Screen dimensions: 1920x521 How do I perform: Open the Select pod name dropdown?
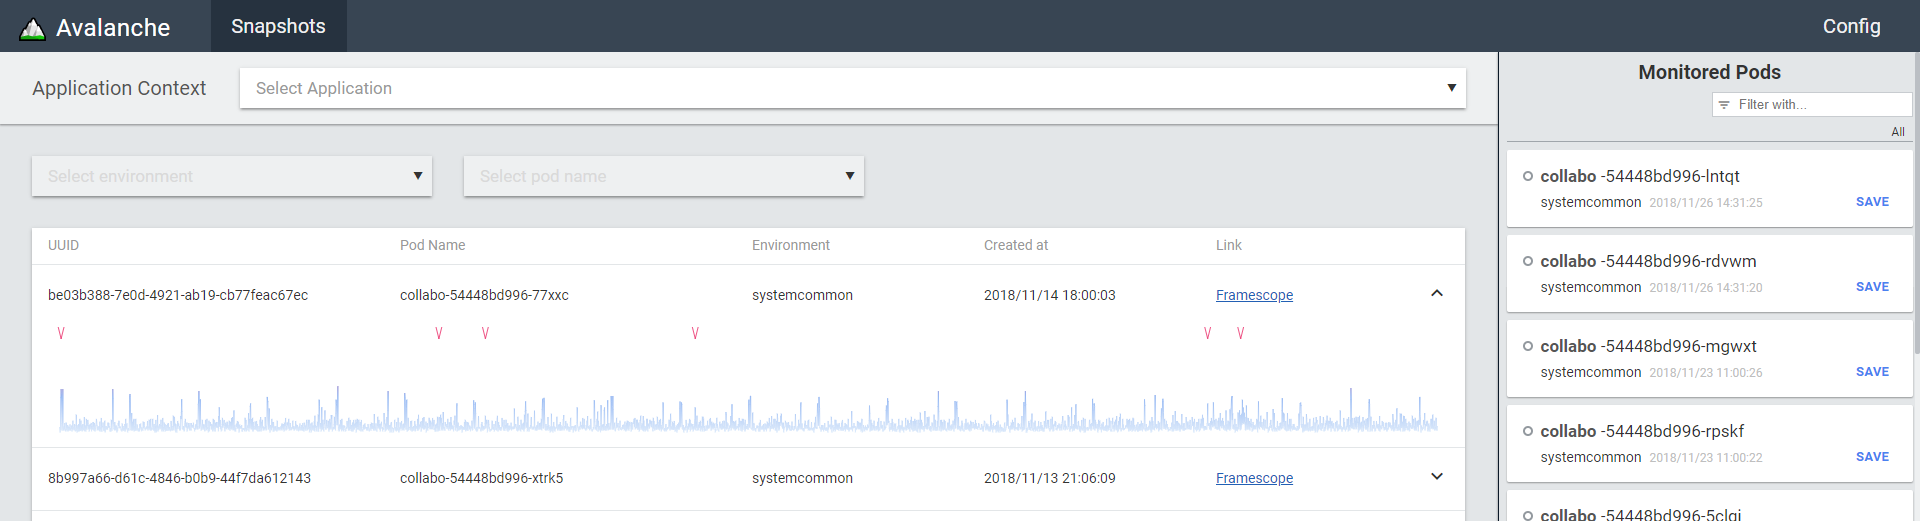tap(664, 176)
